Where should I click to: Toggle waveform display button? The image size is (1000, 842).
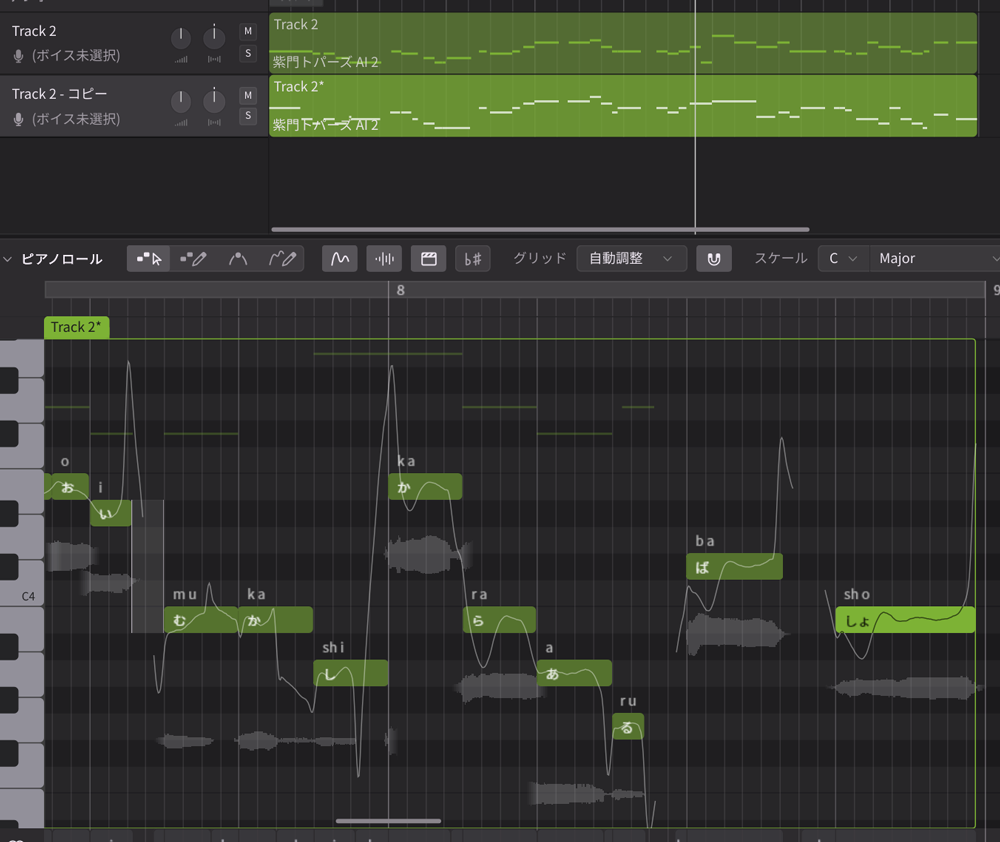click(x=384, y=259)
